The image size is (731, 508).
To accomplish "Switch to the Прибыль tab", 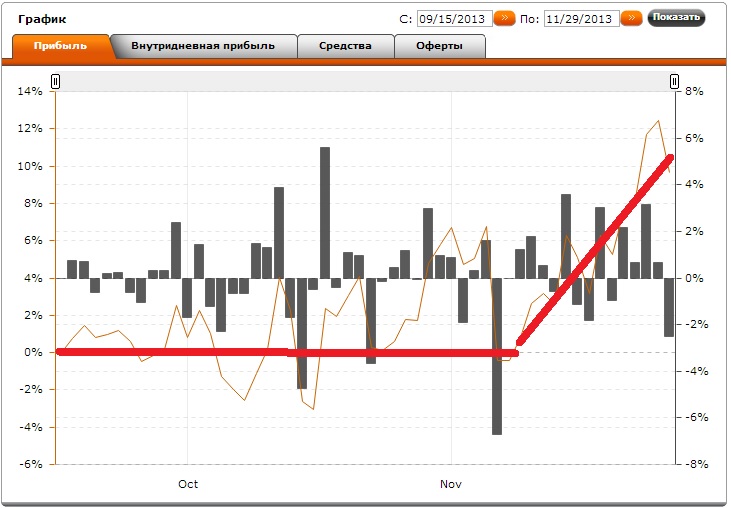I will tap(60, 46).
